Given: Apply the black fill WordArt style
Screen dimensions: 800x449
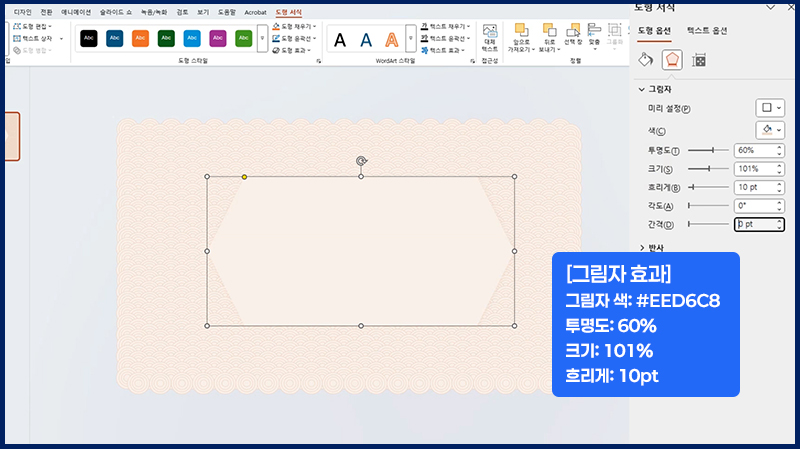Looking at the screenshot, I should click(340, 39).
